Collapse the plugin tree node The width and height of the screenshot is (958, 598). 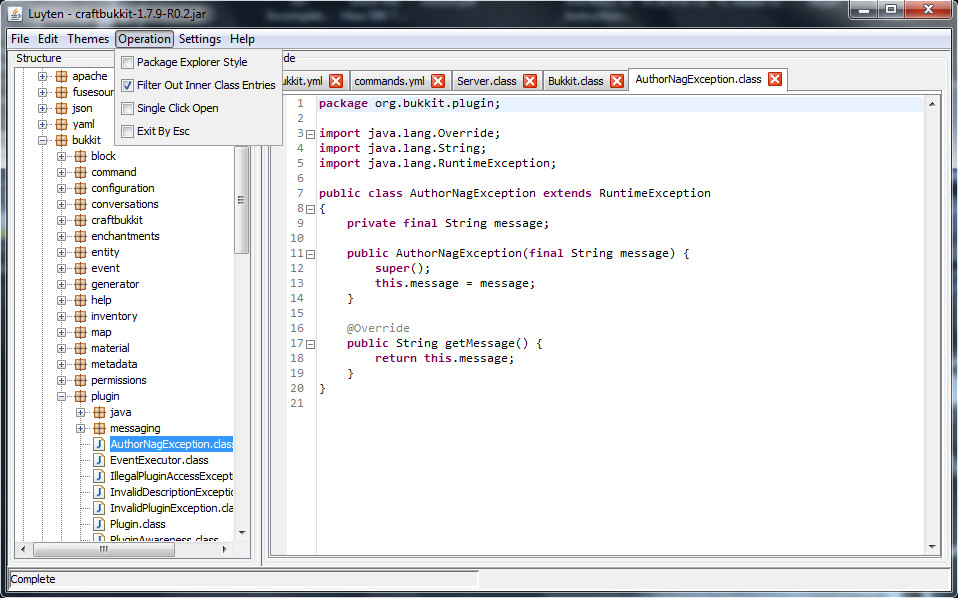61,396
